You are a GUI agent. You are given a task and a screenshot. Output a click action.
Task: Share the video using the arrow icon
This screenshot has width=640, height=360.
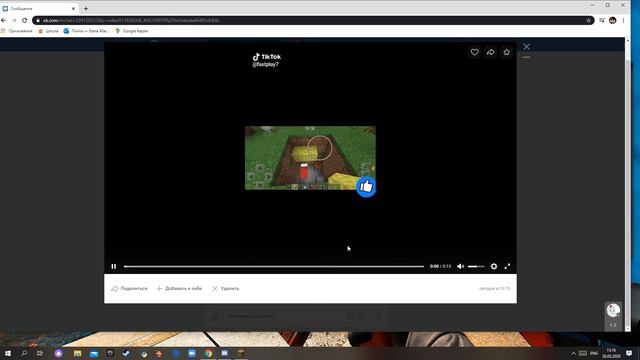pos(491,52)
